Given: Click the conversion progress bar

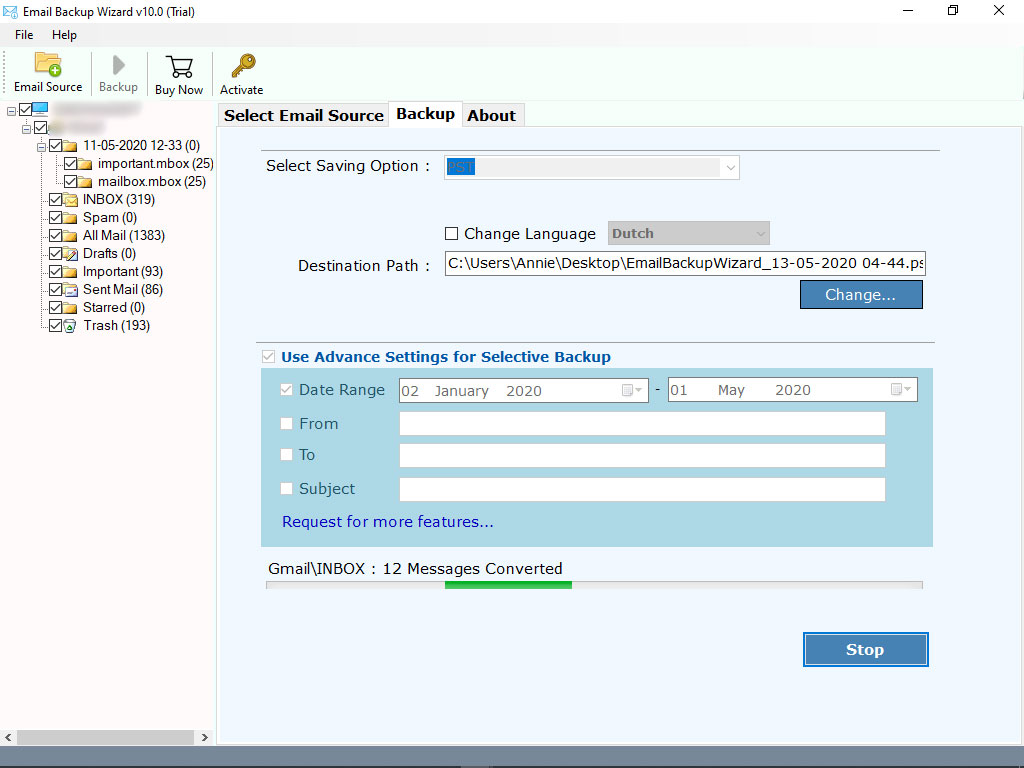Looking at the screenshot, I should (x=595, y=584).
